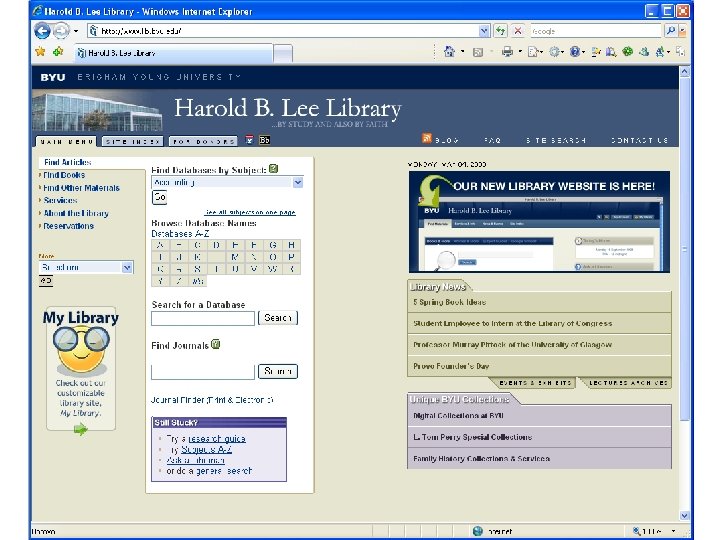The image size is (720, 540).
Task: Open the RSS feeds toolbar icon
Action: (478, 52)
